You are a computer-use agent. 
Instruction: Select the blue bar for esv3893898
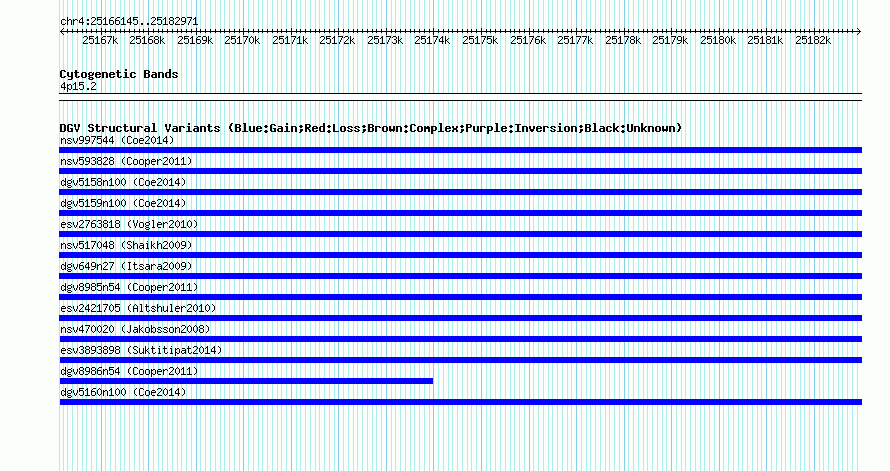(x=461, y=360)
